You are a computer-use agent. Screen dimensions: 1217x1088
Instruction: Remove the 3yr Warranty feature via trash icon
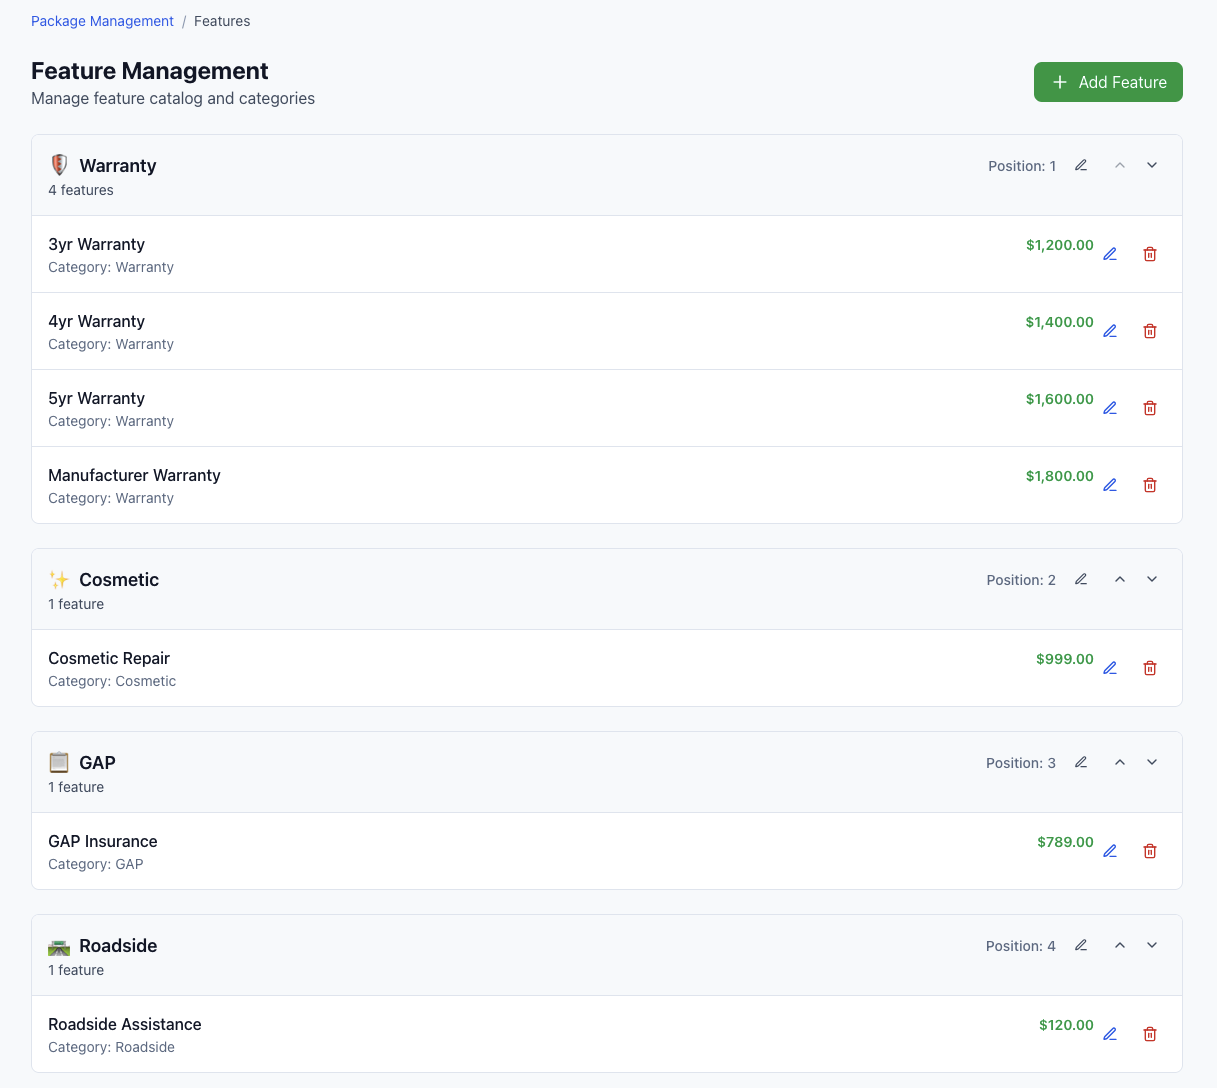tap(1150, 254)
